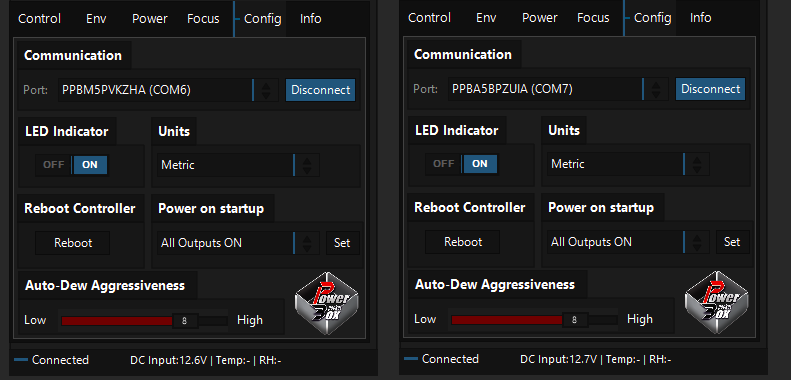Click Low label of left Auto-Dew slider

point(35,320)
